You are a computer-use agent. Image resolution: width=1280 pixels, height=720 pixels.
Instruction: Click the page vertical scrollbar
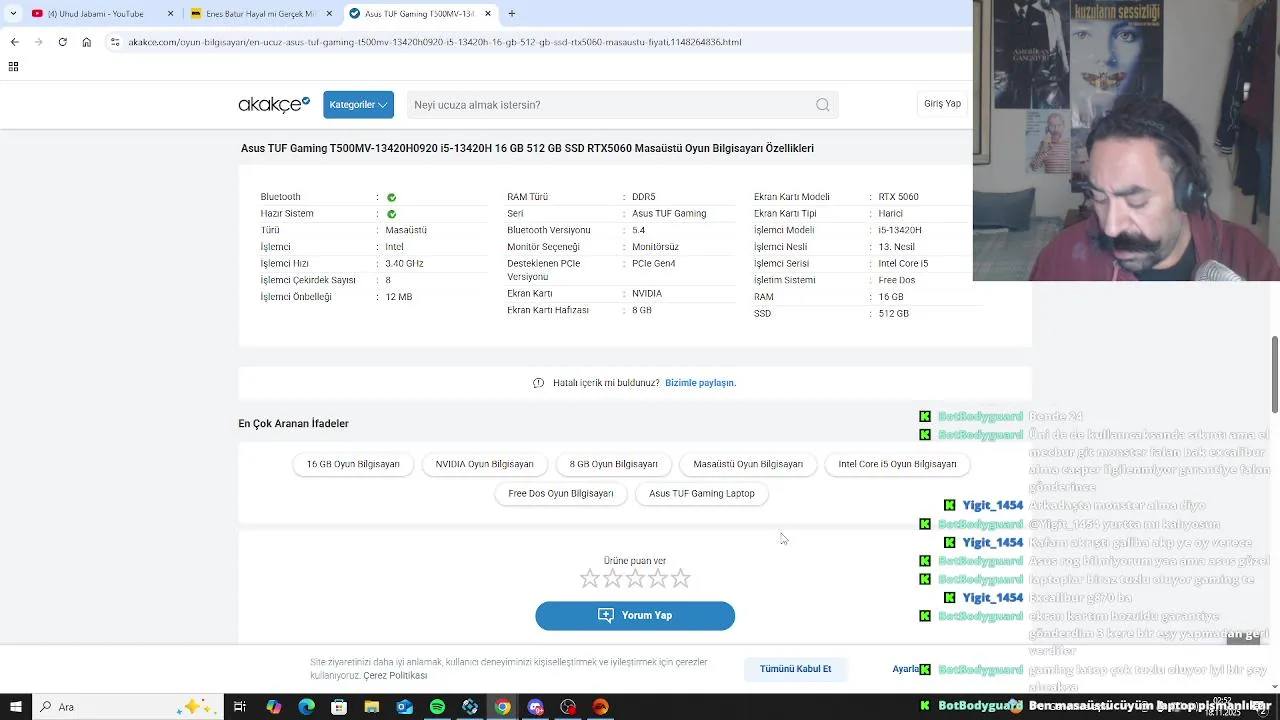(1275, 375)
